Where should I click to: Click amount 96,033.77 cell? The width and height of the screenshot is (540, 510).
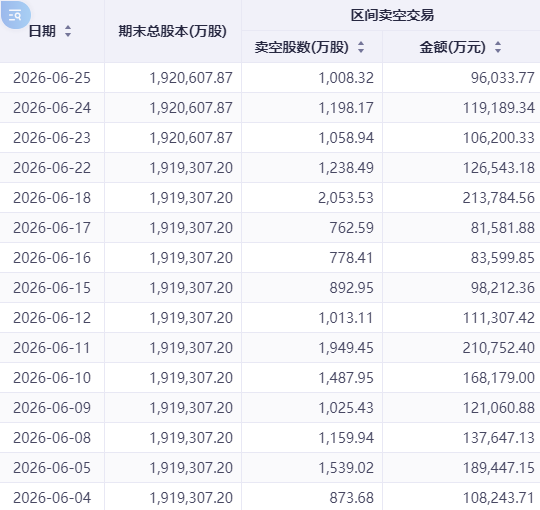pyautogui.click(x=502, y=78)
